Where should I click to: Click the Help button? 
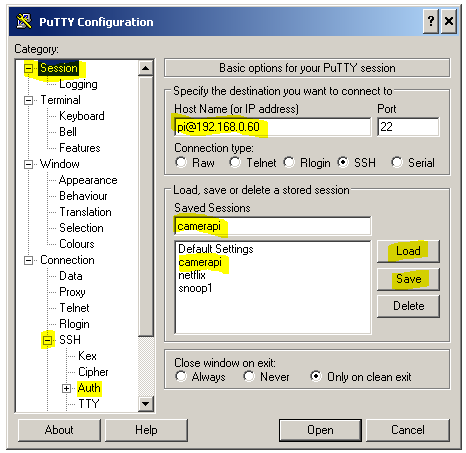pos(146,430)
